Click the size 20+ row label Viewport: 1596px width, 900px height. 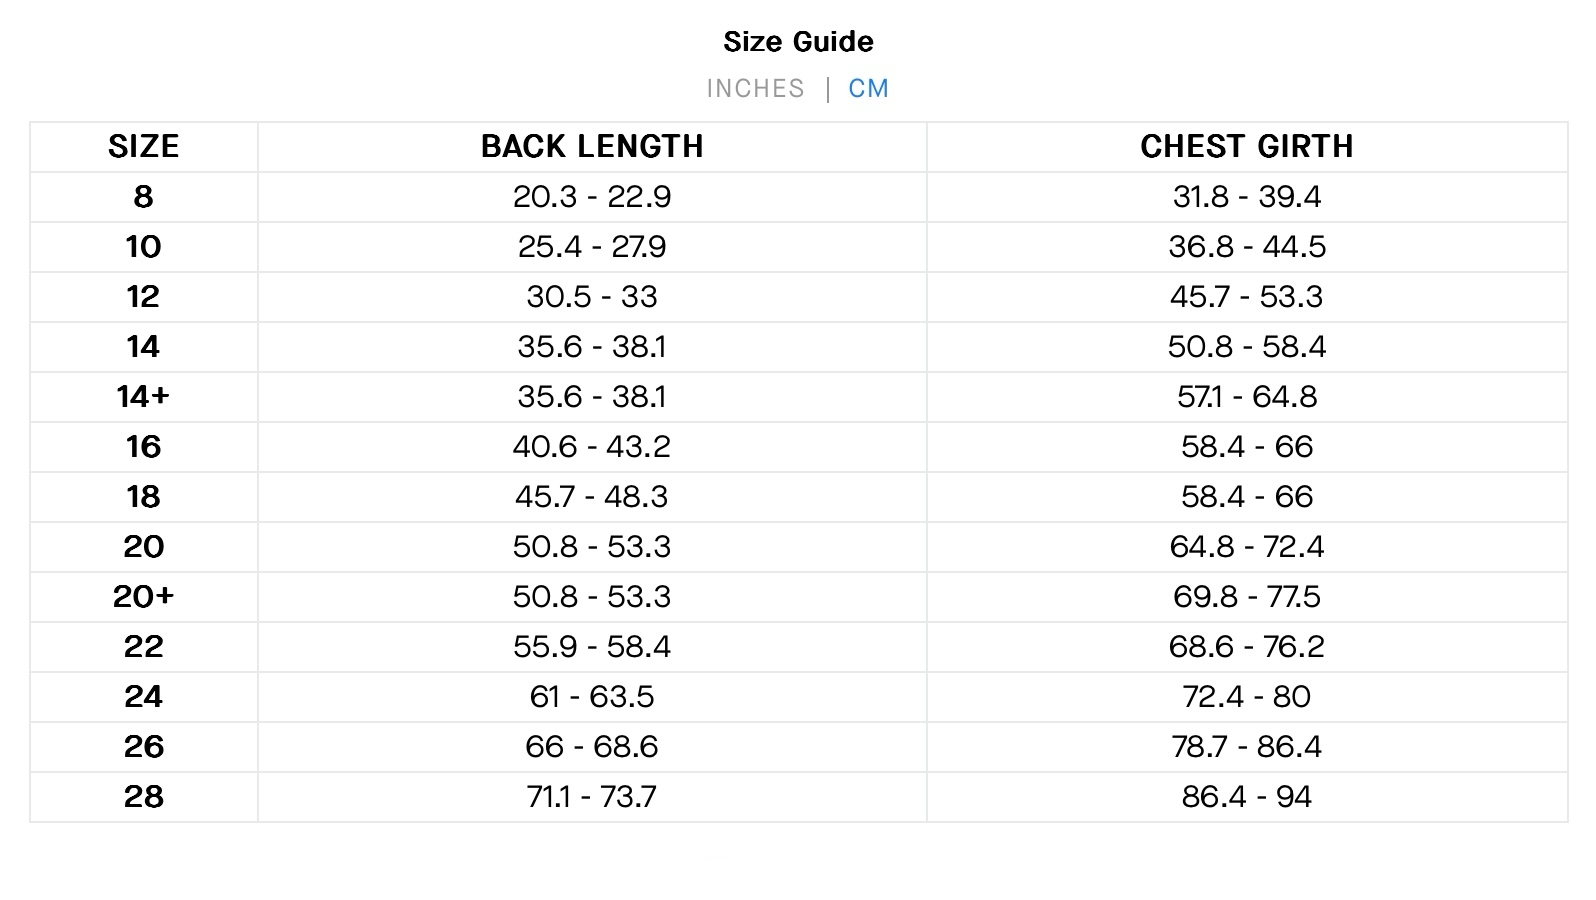pos(144,597)
